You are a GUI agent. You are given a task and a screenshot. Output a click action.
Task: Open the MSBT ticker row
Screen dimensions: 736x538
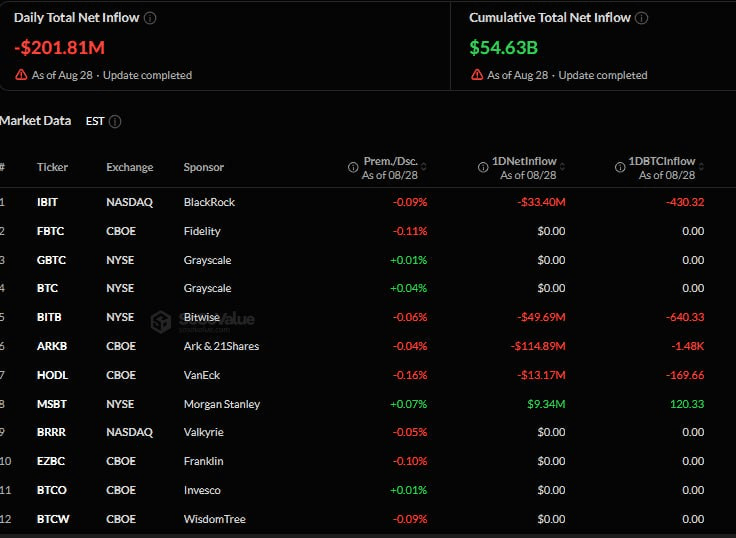(368, 404)
